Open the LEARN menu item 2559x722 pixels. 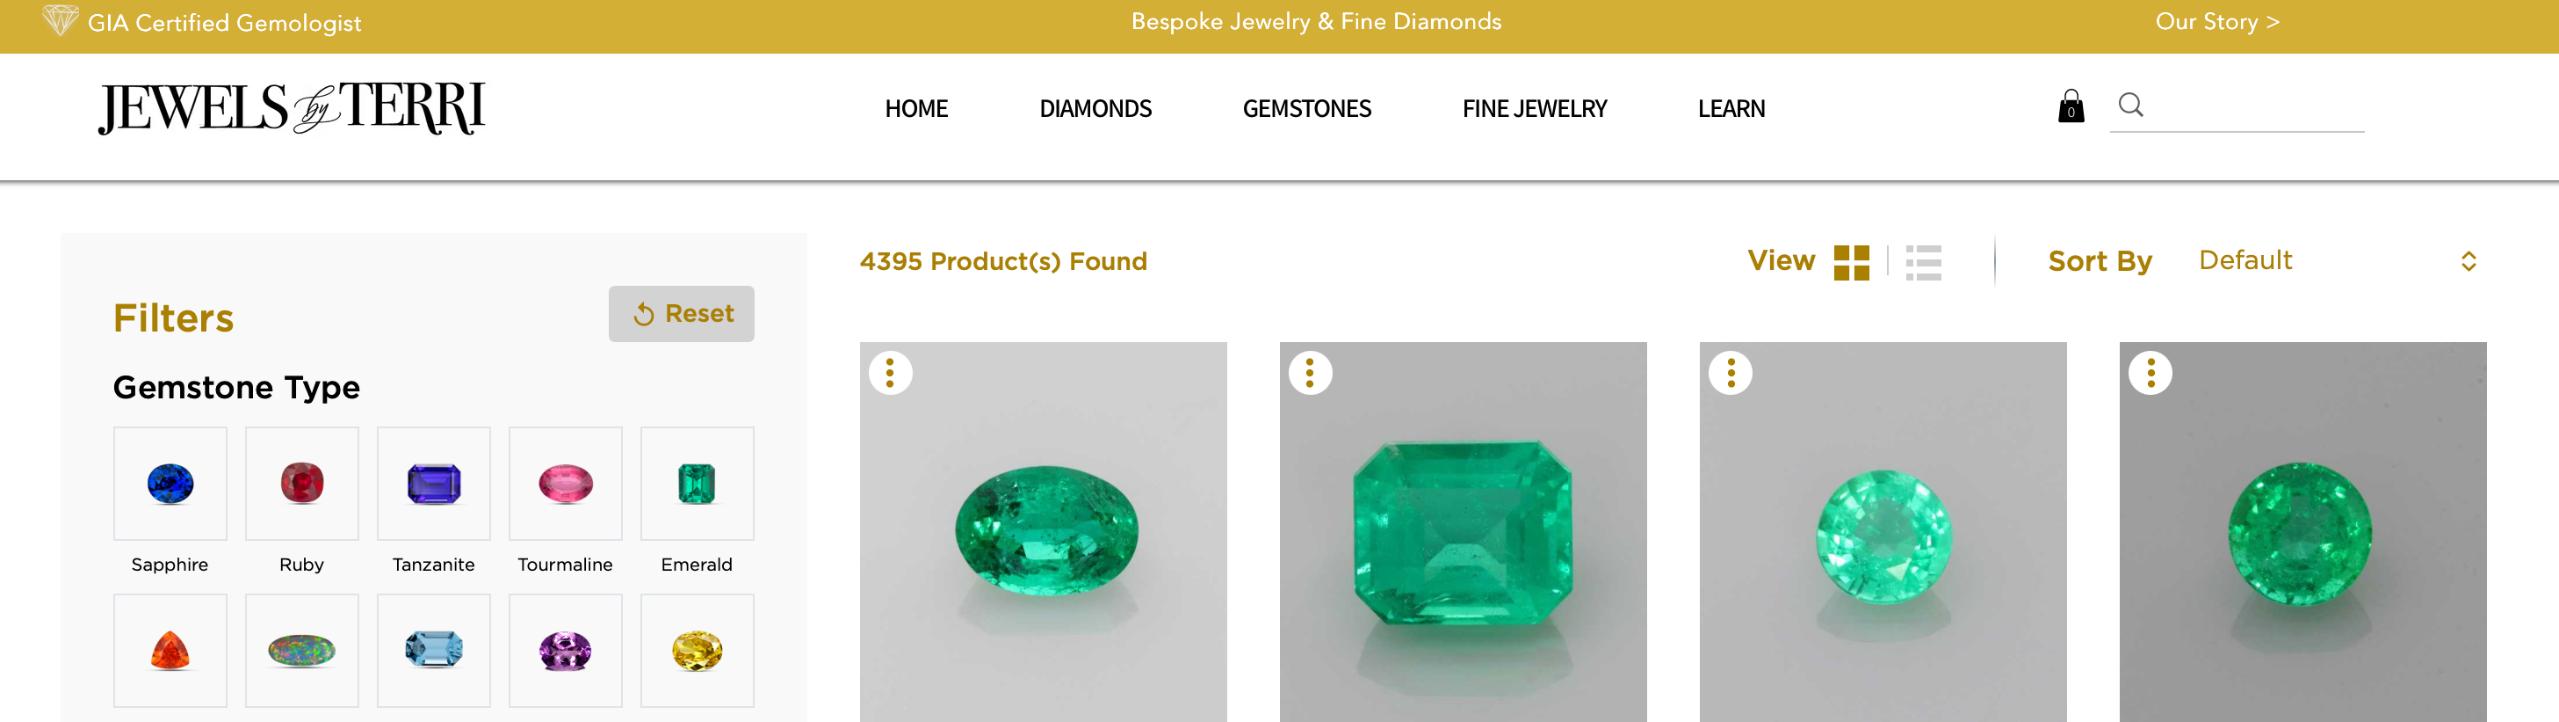1731,108
